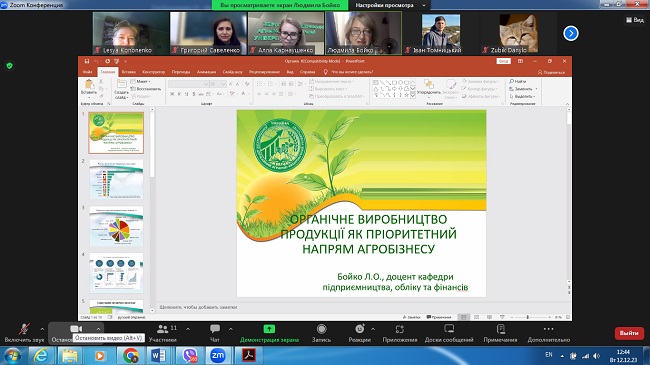The width and height of the screenshot is (650, 365).
Task: Click the green encryption shield icon
Action: point(10,66)
